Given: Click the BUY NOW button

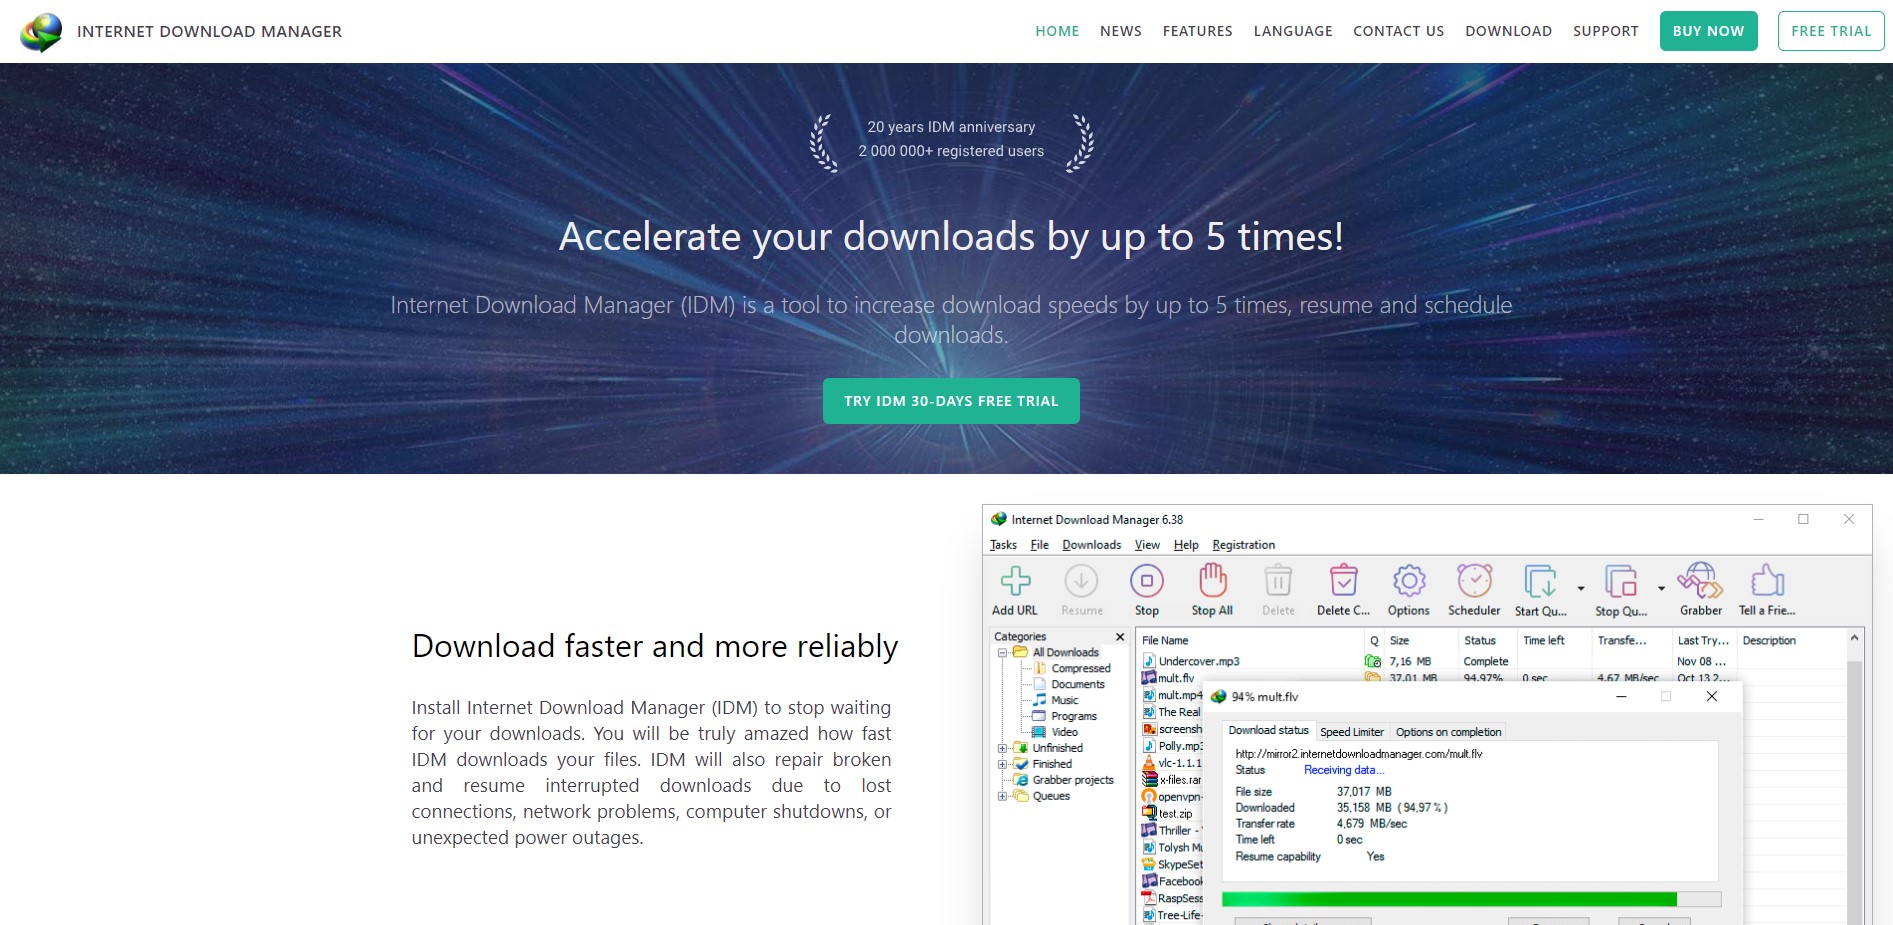Looking at the screenshot, I should pyautogui.click(x=1708, y=31).
